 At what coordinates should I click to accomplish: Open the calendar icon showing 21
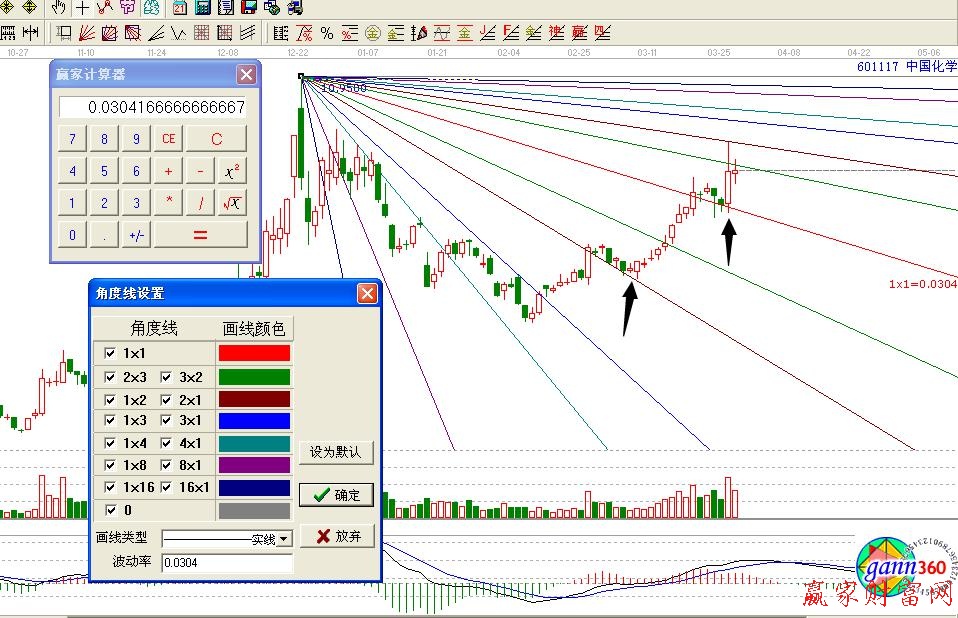click(x=179, y=8)
